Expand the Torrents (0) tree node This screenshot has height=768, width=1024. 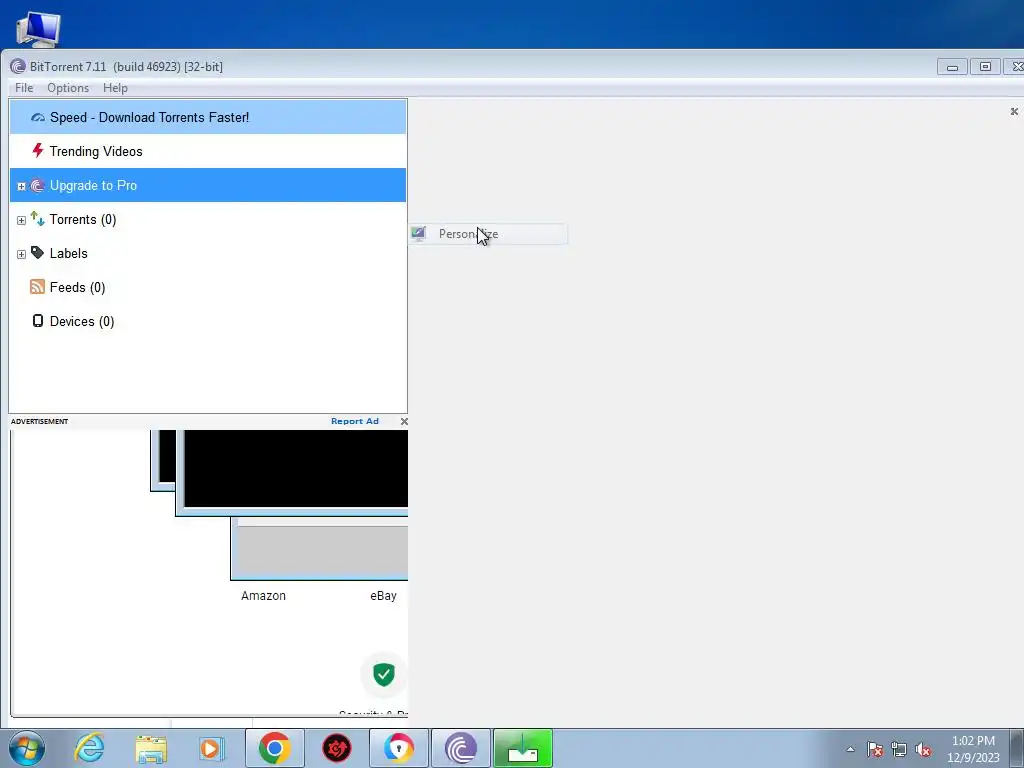22,220
